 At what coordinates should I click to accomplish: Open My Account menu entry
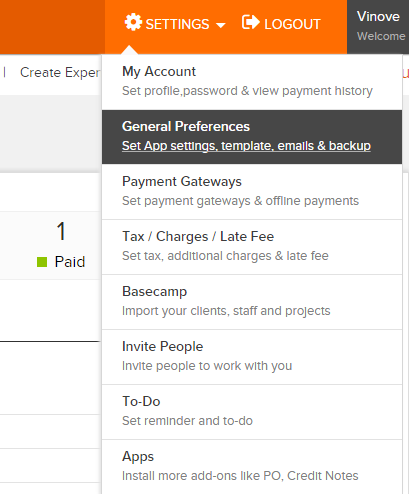[252, 82]
